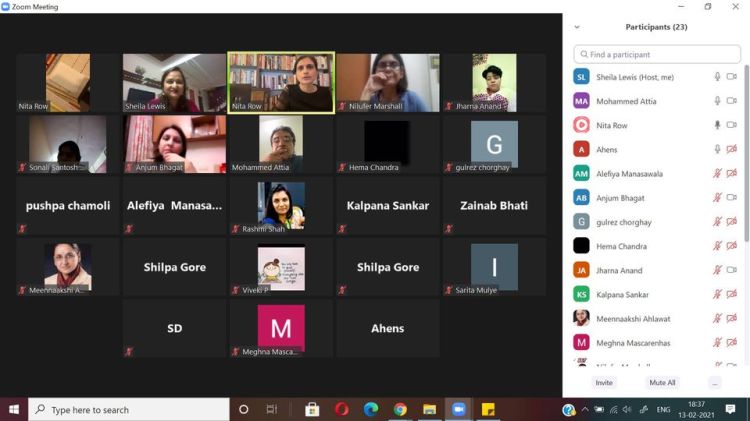Toggle Kalpana Sankar's muted microphone icon

click(717, 294)
